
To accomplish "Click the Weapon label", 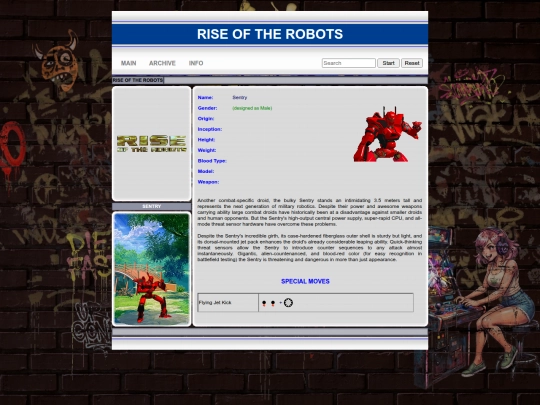I will coord(208,182).
